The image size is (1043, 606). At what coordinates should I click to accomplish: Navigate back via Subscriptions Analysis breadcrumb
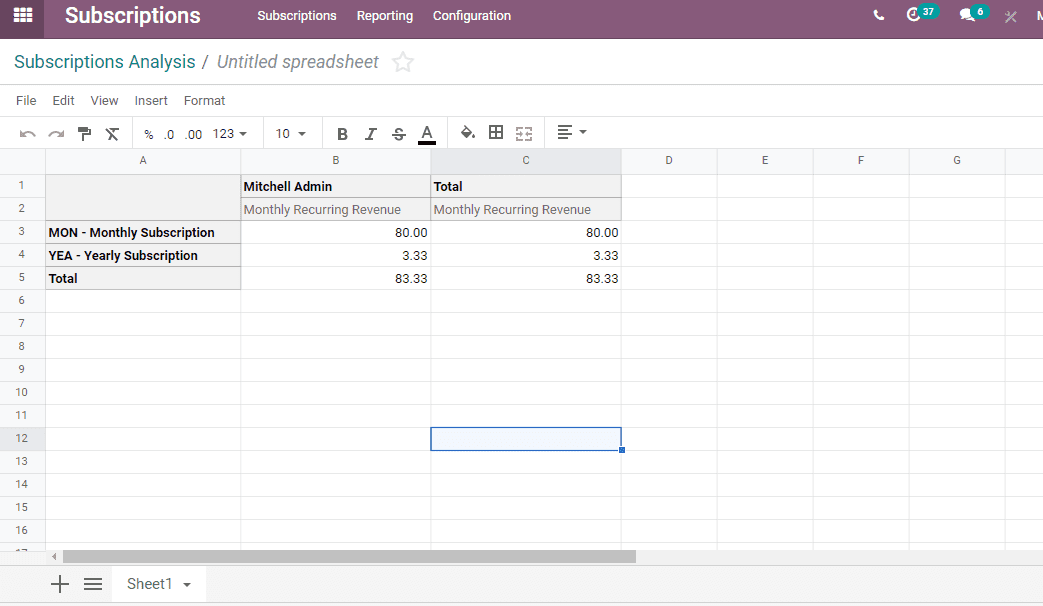[x=104, y=61]
